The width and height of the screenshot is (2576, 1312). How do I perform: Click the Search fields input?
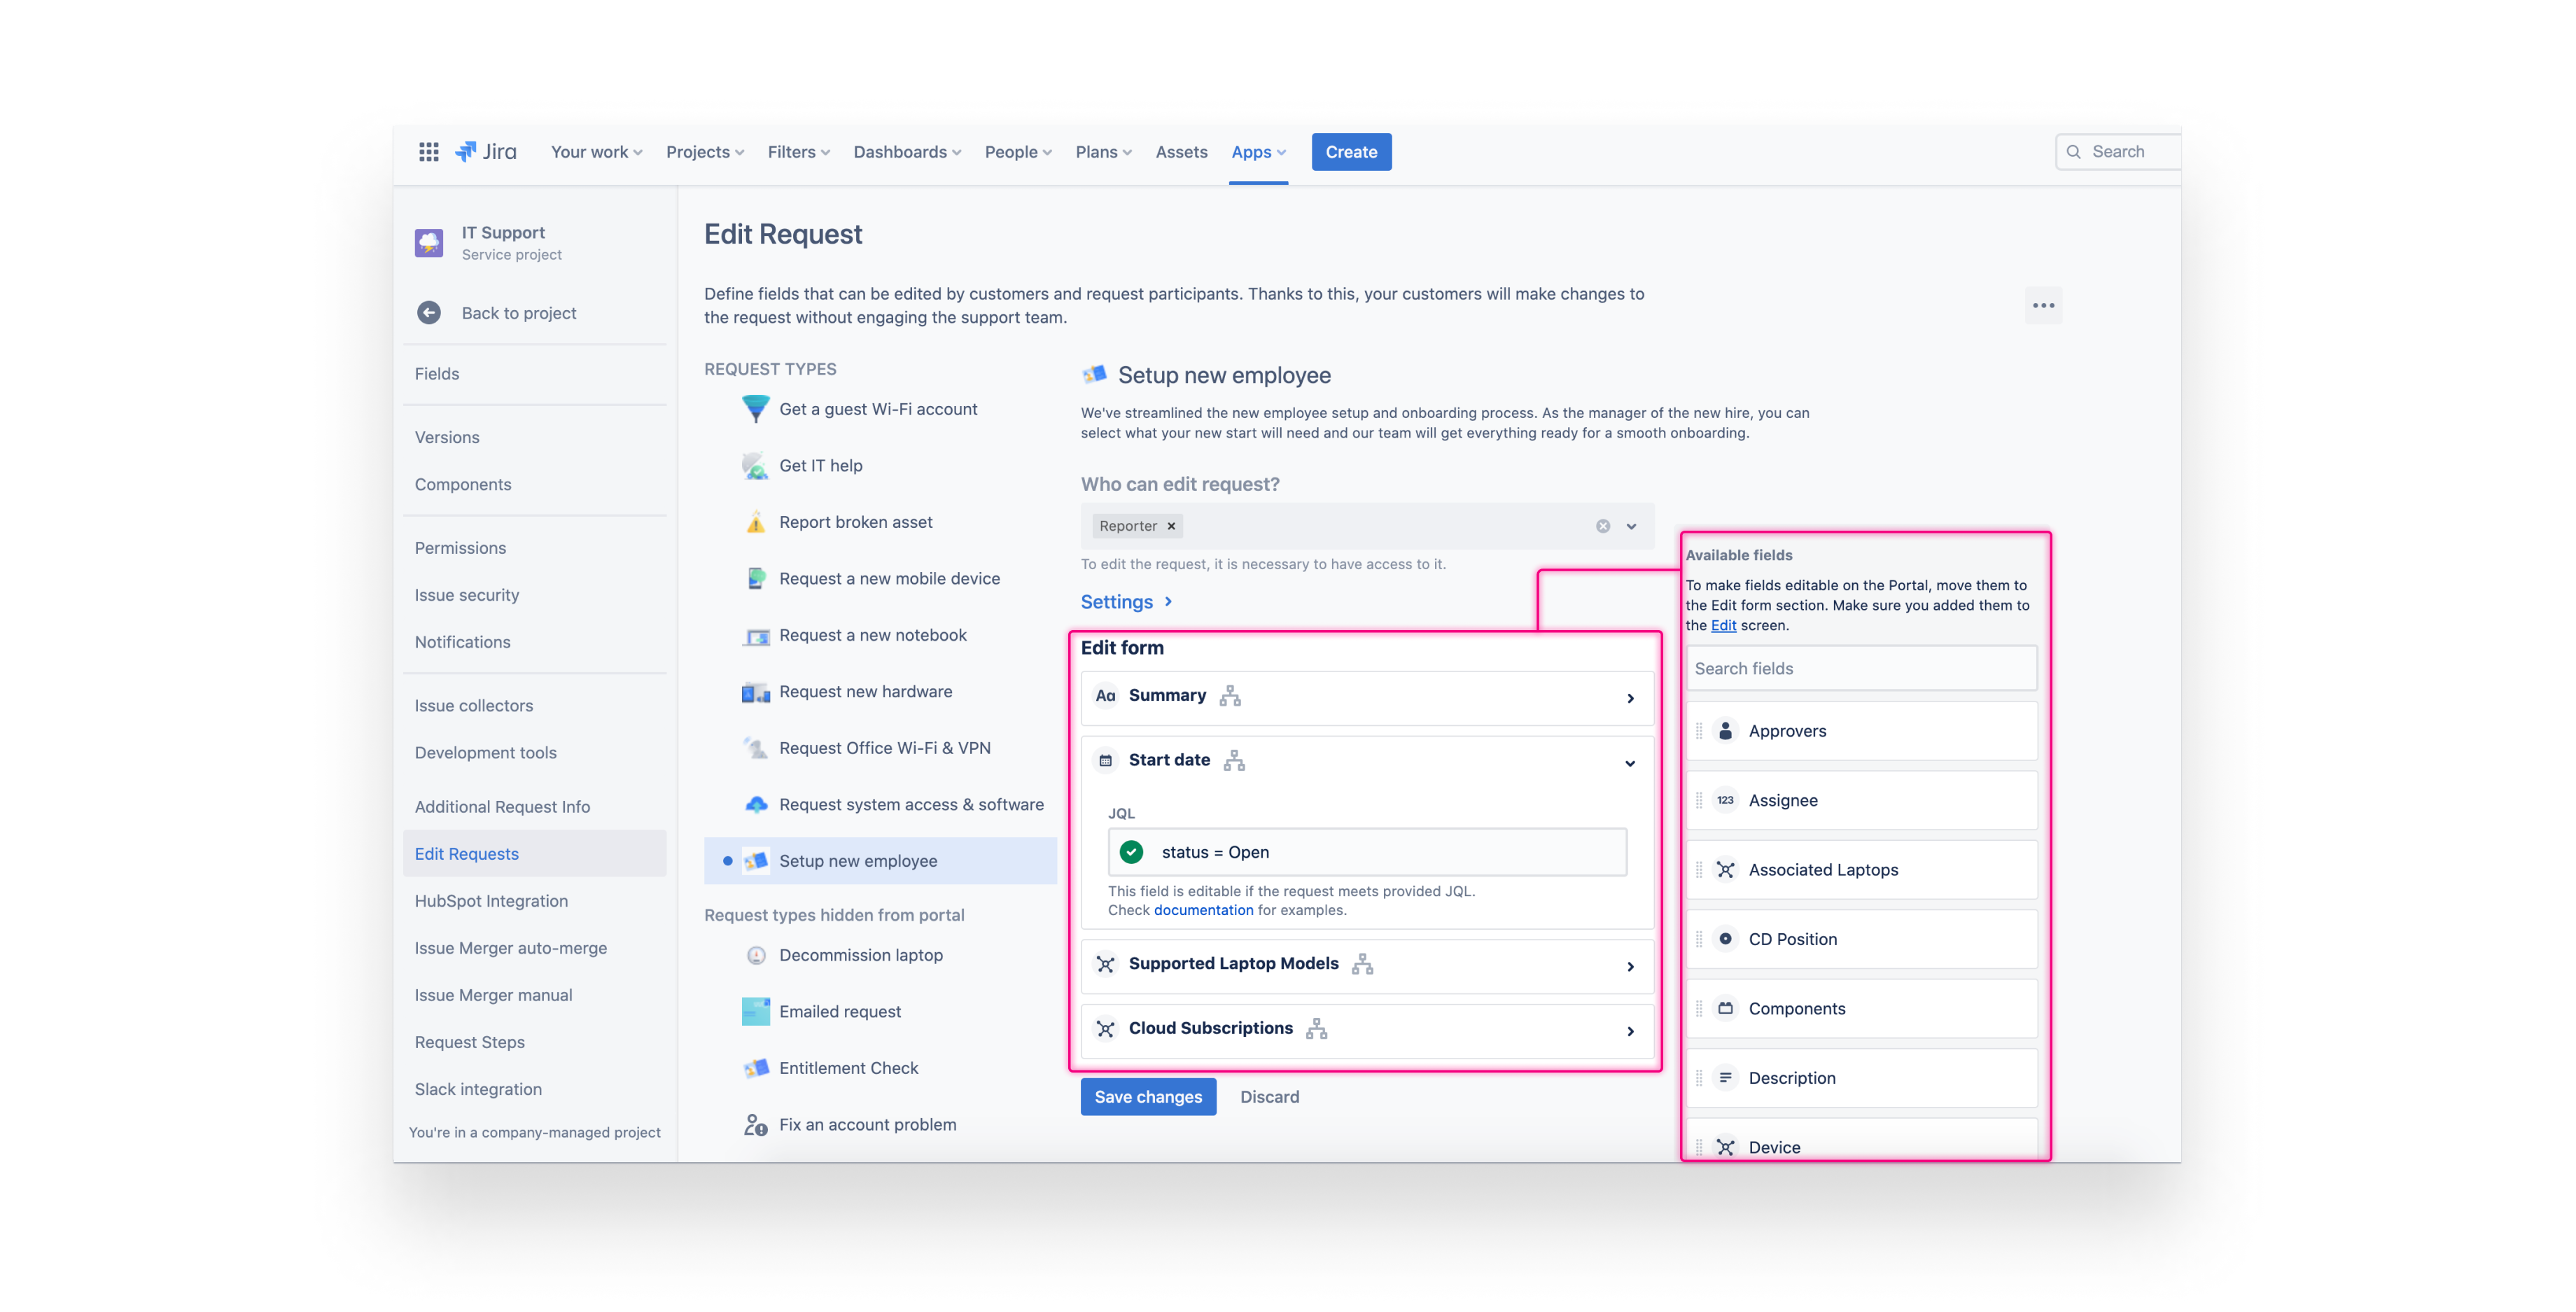coord(1861,669)
